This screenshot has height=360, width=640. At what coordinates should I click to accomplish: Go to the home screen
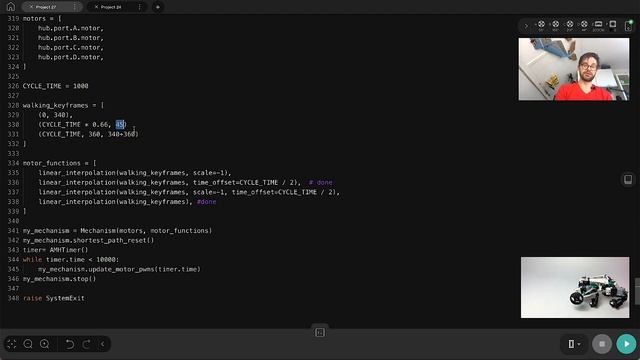11,7
